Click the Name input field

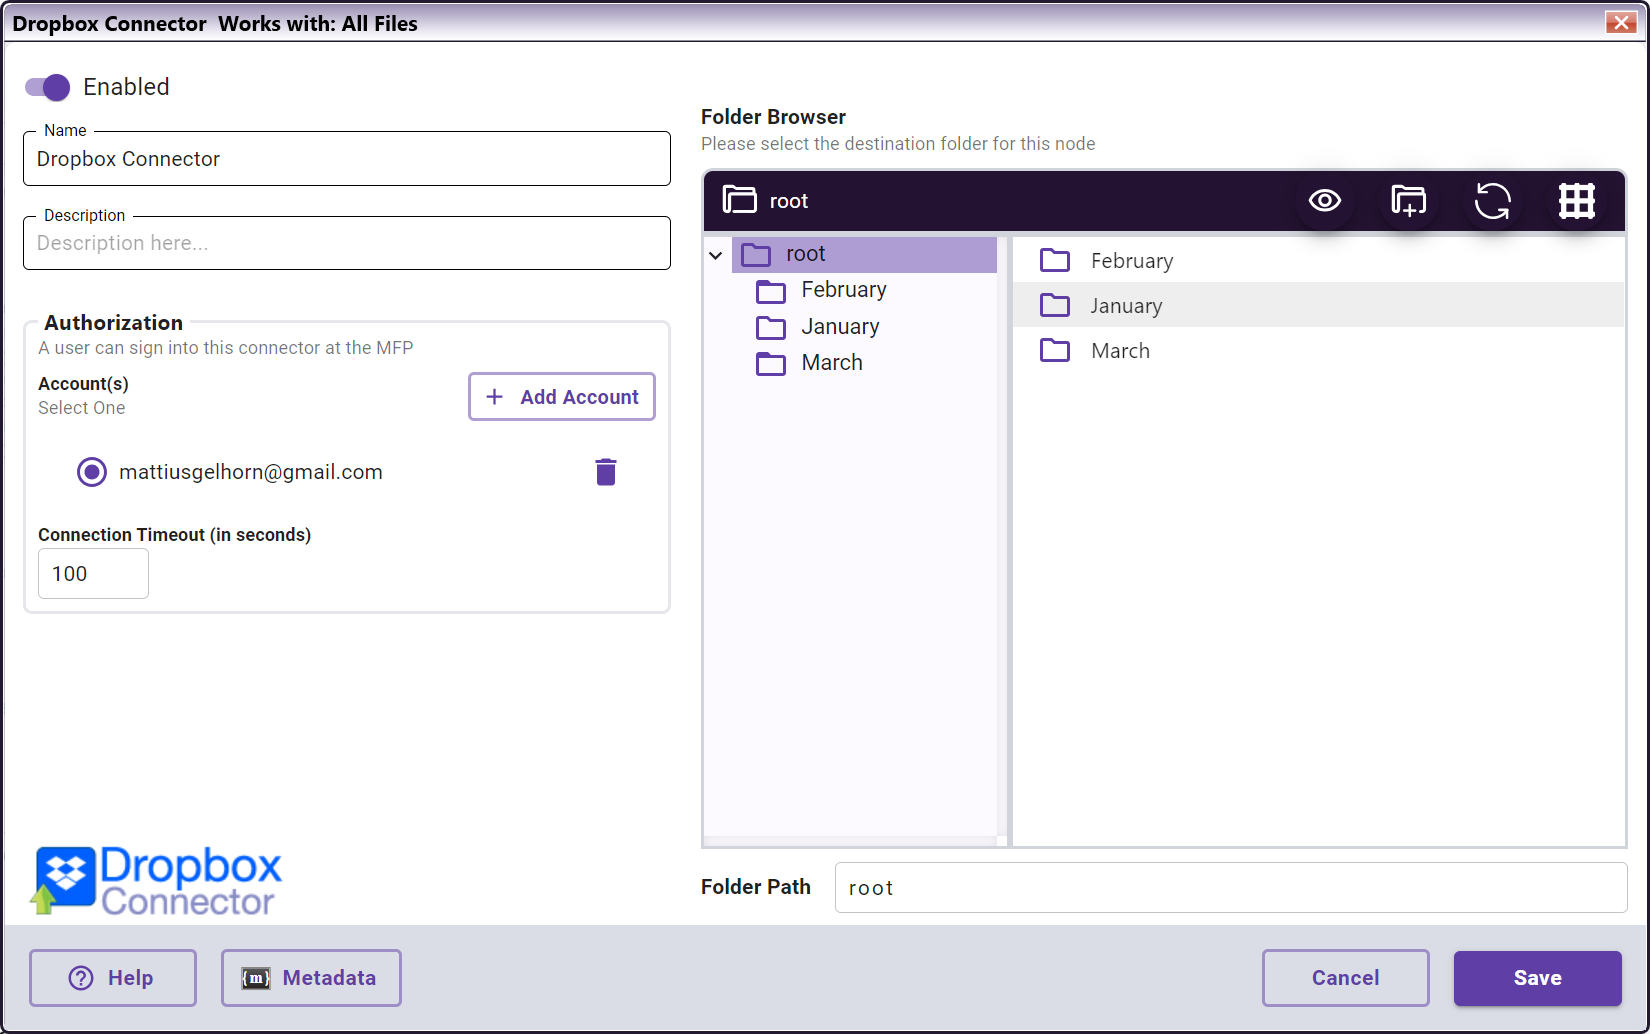coord(346,159)
